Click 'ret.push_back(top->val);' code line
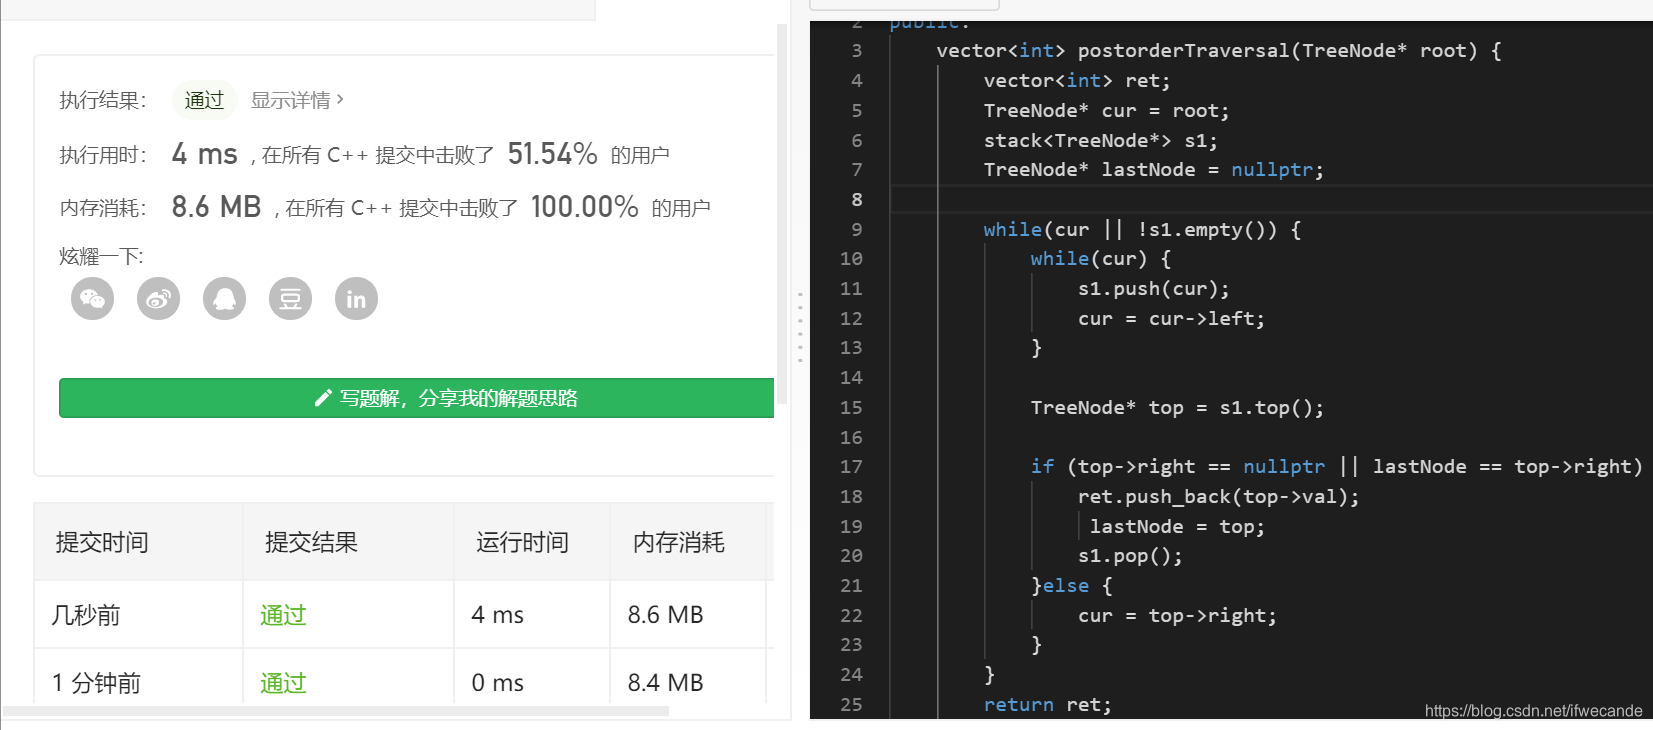This screenshot has height=730, width=1653. (x=1219, y=497)
